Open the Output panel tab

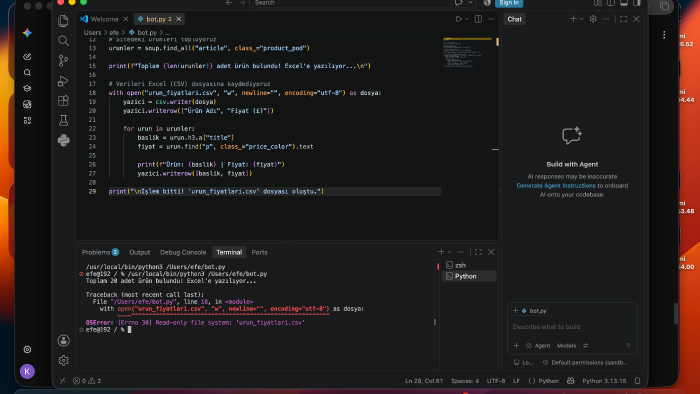(140, 252)
